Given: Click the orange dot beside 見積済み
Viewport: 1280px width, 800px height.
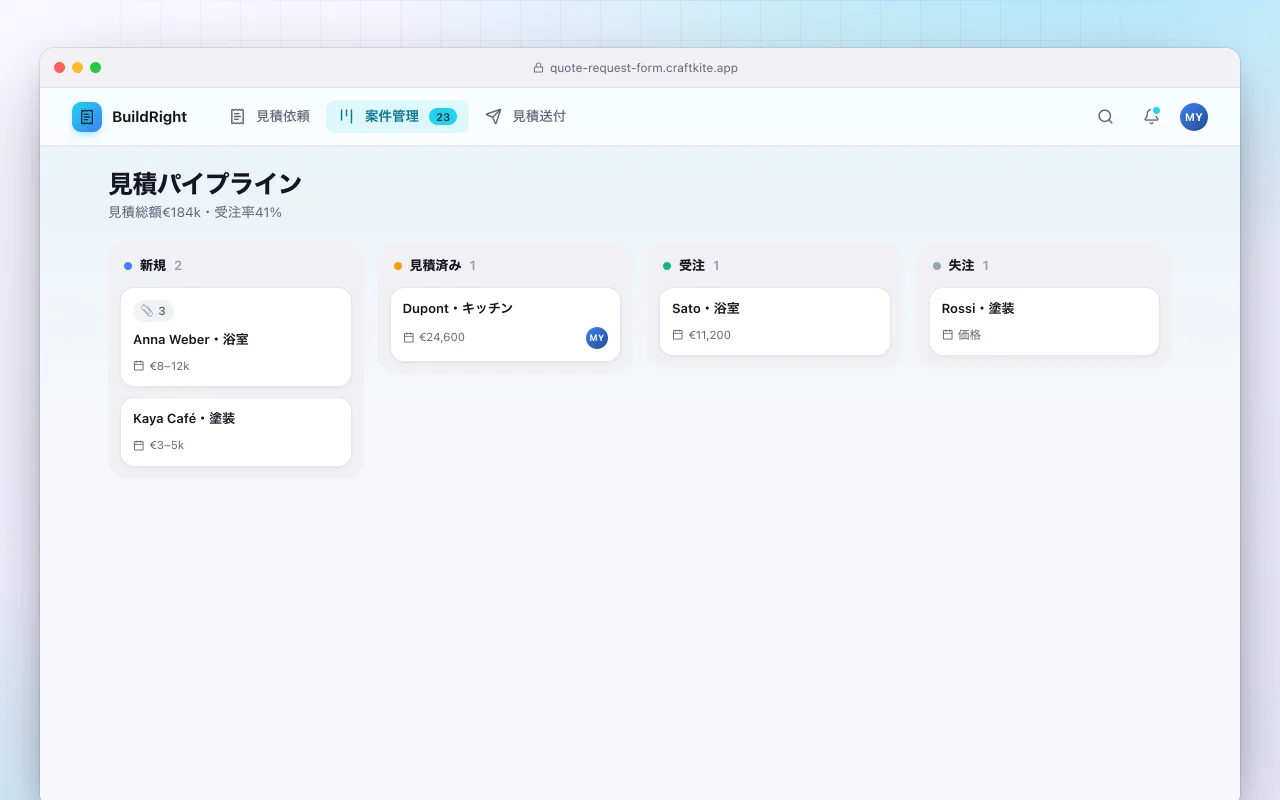Looking at the screenshot, I should (398, 266).
